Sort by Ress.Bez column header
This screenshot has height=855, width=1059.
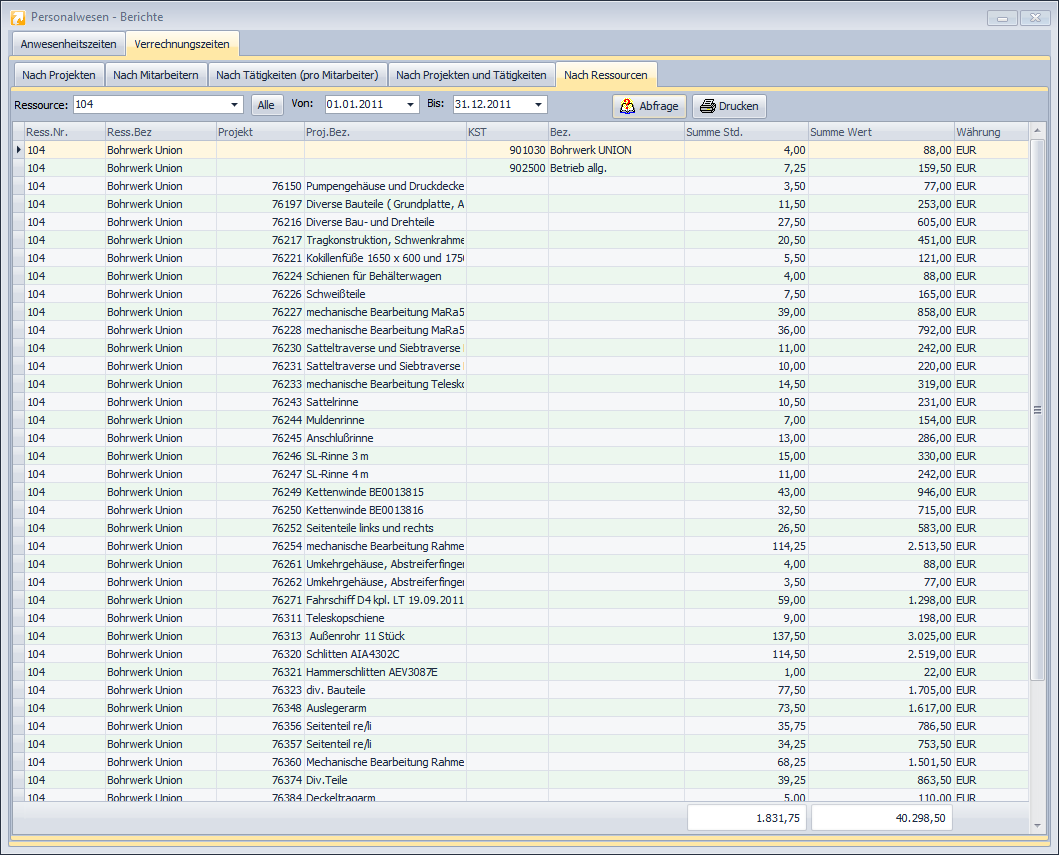click(x=161, y=132)
